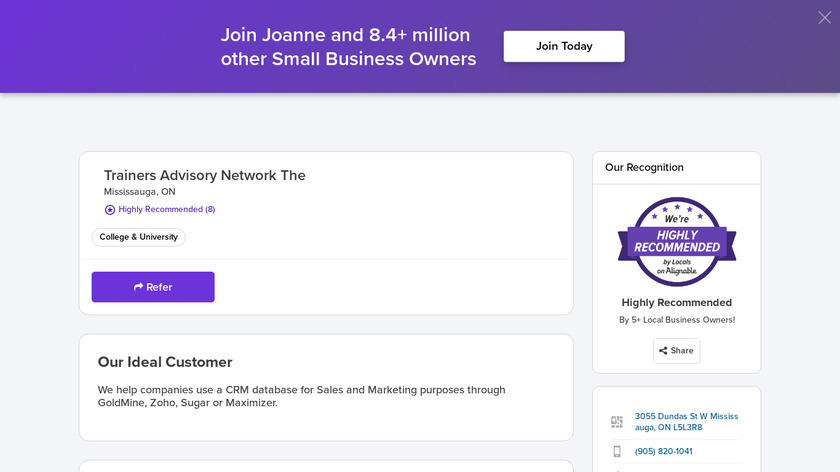
Task: Click the arrow icon in the Refer button
Action: [138, 287]
